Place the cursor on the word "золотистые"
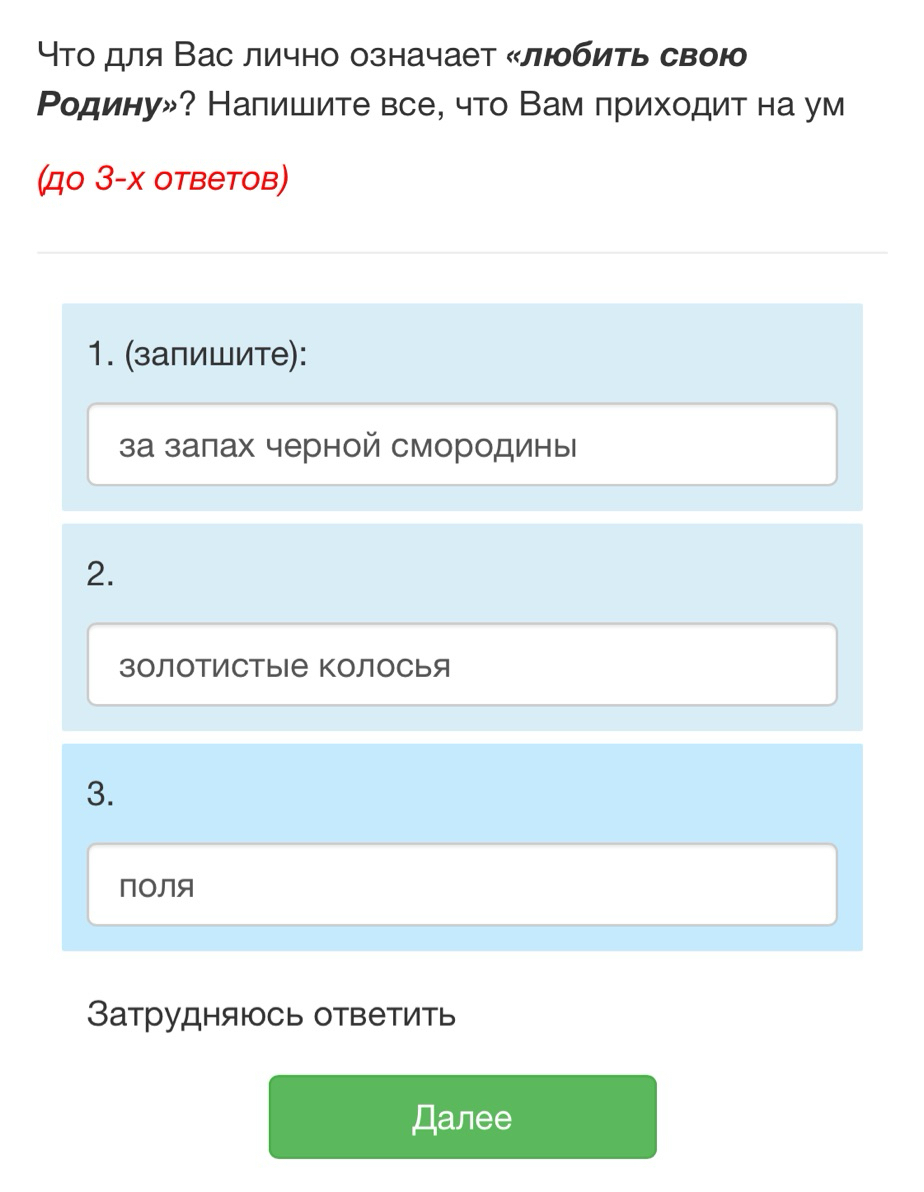The image size is (924, 1192). (213, 666)
